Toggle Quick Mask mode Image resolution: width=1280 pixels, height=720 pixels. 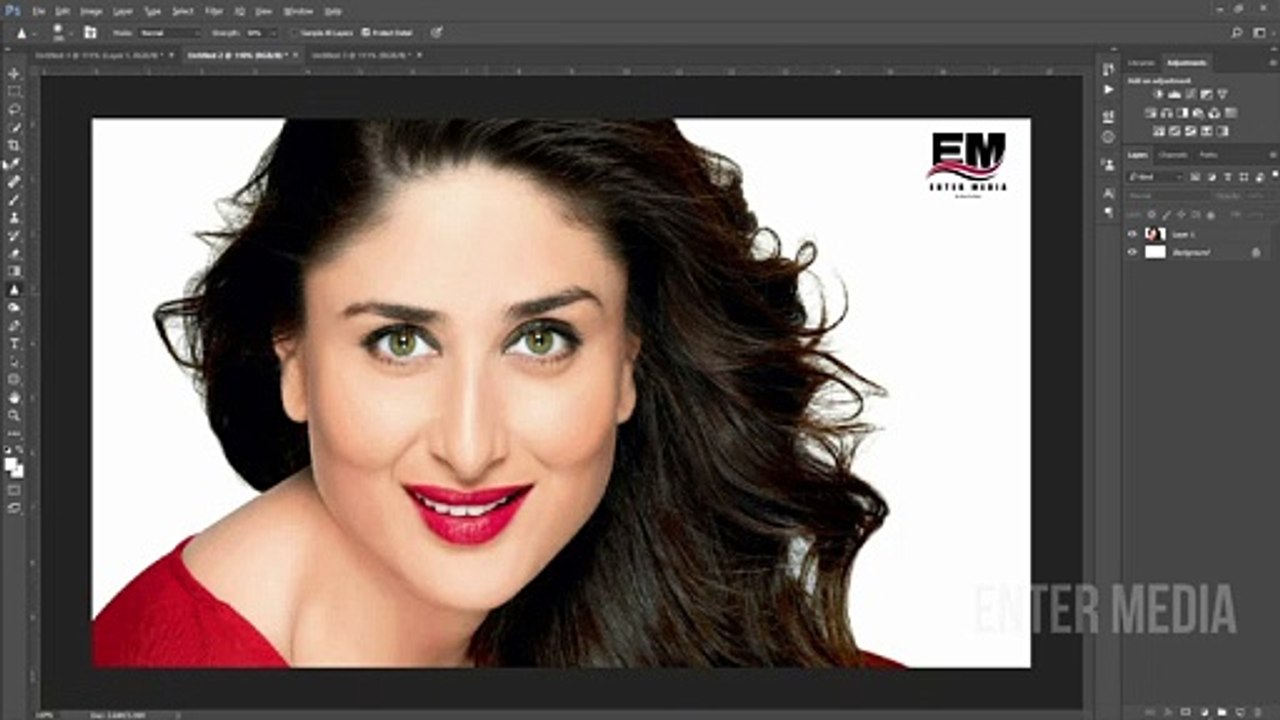point(14,490)
